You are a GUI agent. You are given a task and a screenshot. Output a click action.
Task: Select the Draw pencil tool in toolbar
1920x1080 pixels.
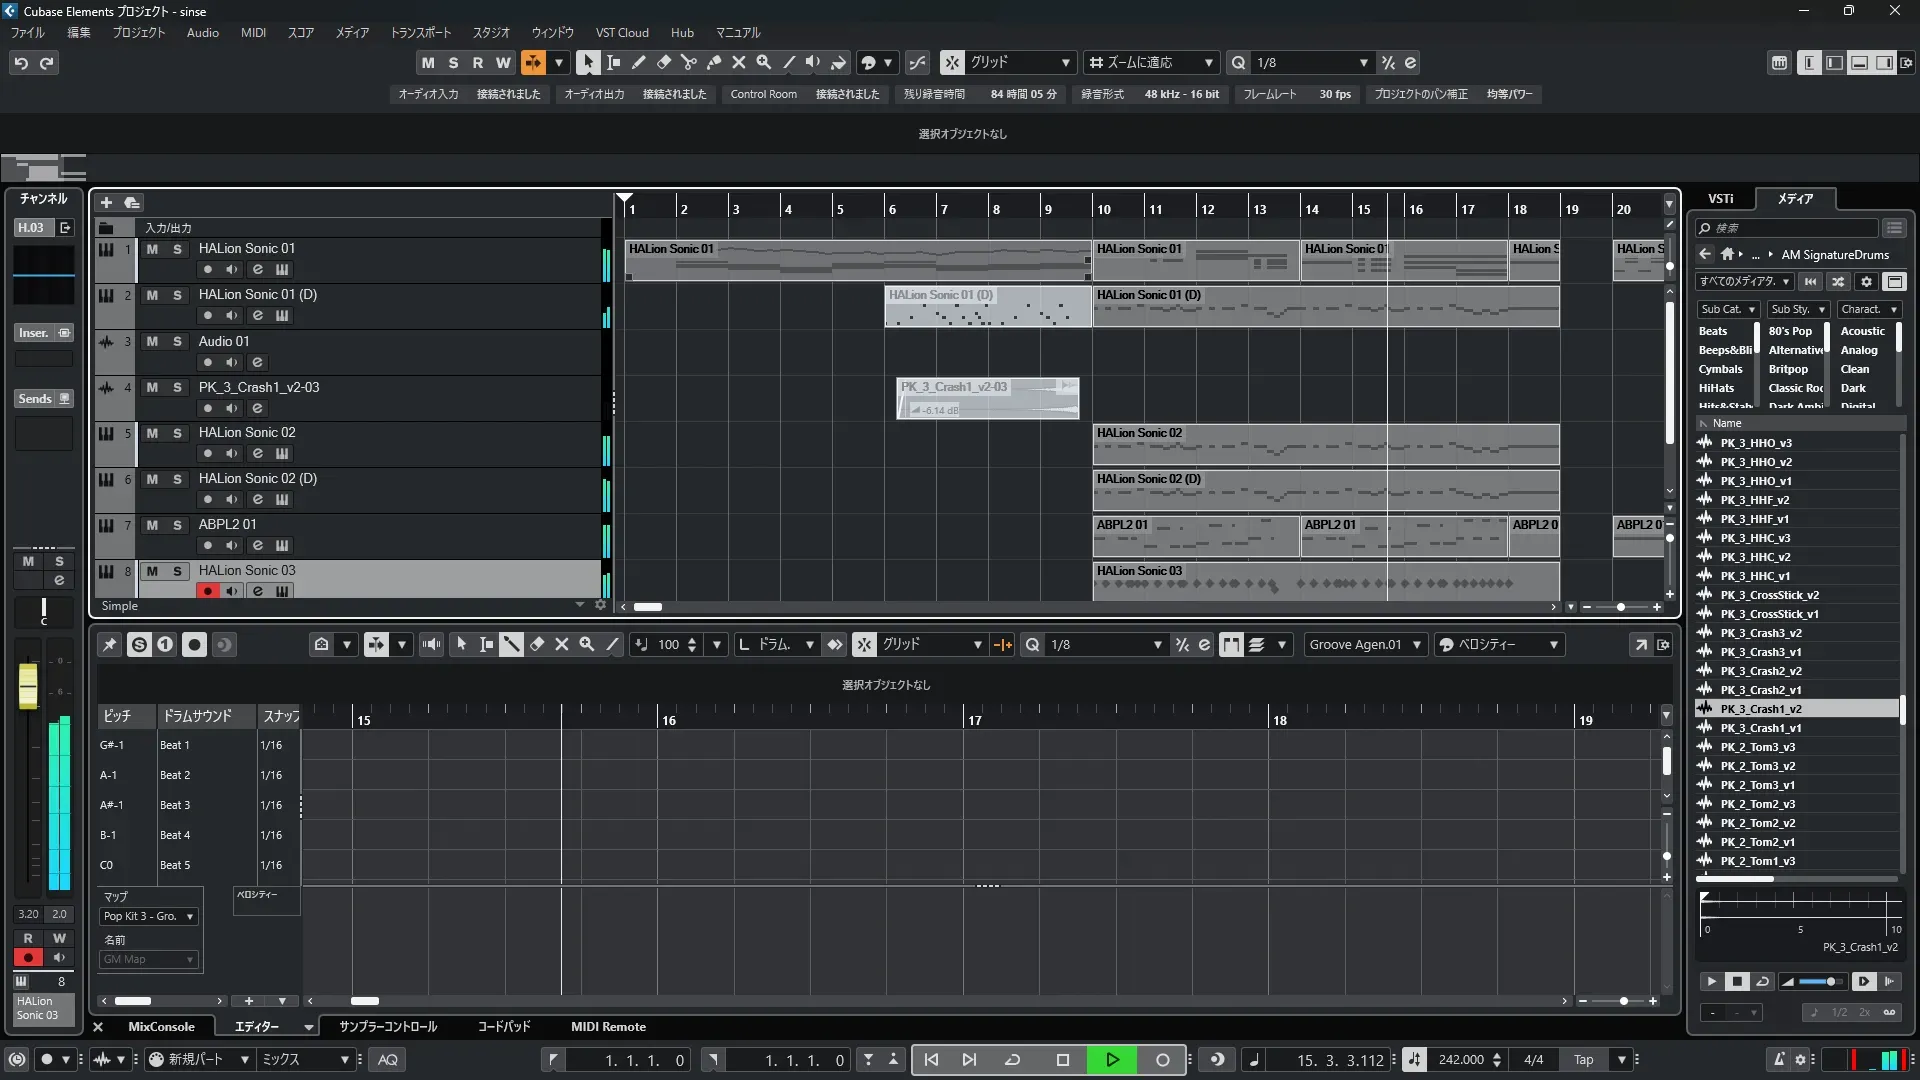(x=638, y=62)
